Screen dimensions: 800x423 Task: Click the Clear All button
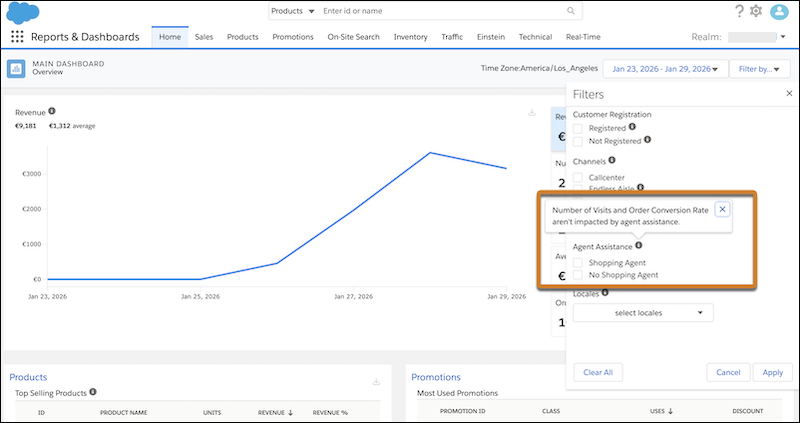point(598,372)
